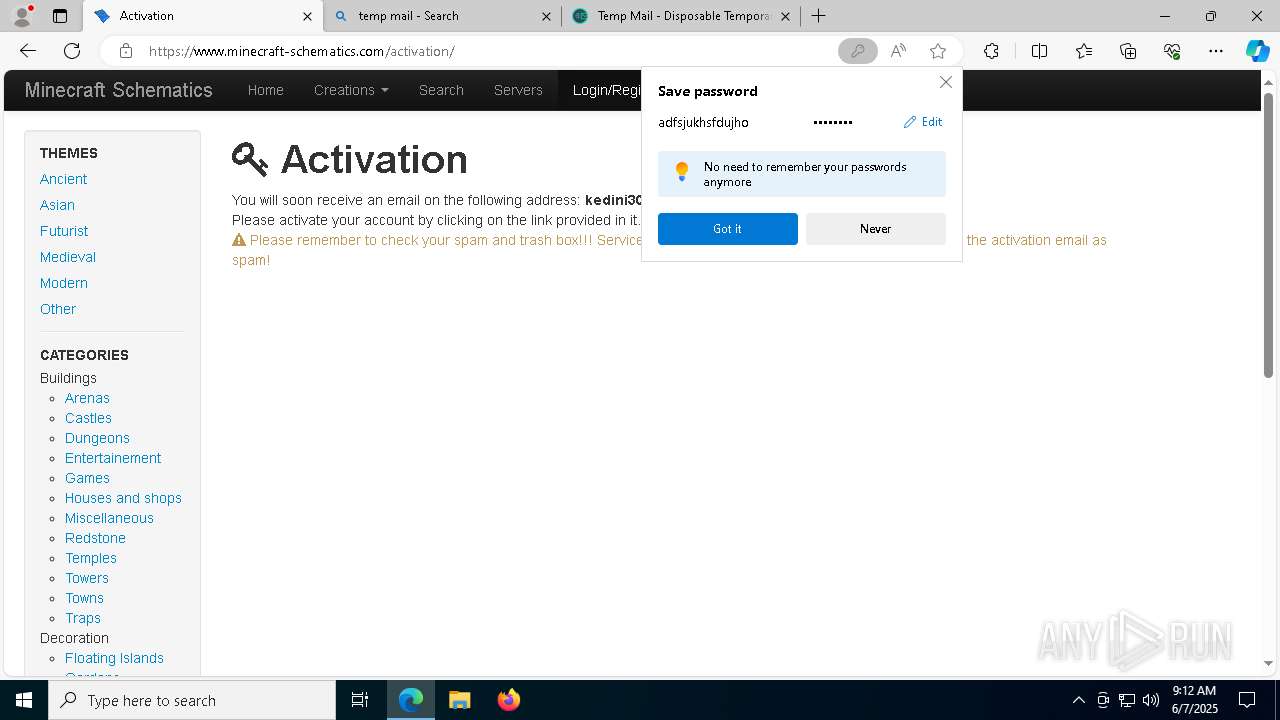
Task: Close the Save password popup
Action: [x=945, y=82]
